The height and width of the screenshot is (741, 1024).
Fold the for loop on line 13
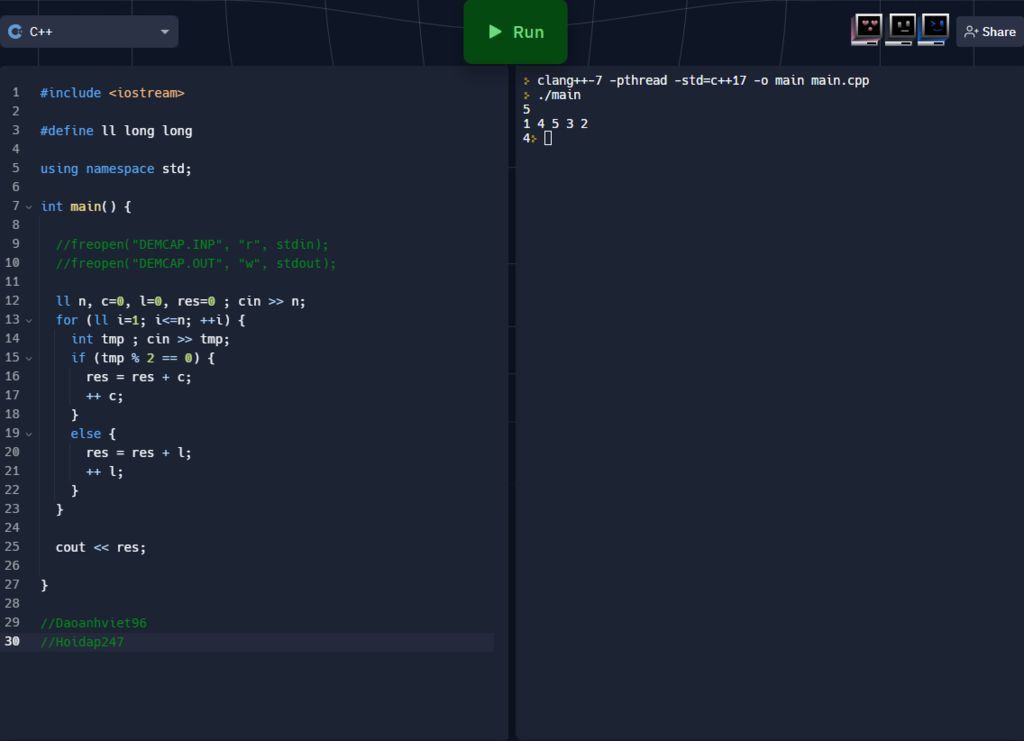[x=28, y=320]
